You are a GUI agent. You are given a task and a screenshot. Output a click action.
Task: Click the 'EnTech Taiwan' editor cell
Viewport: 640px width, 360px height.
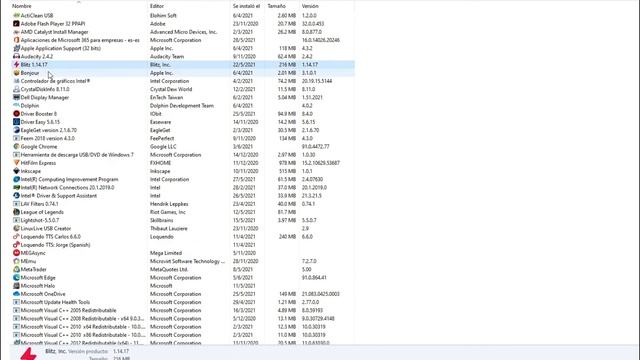click(x=167, y=97)
